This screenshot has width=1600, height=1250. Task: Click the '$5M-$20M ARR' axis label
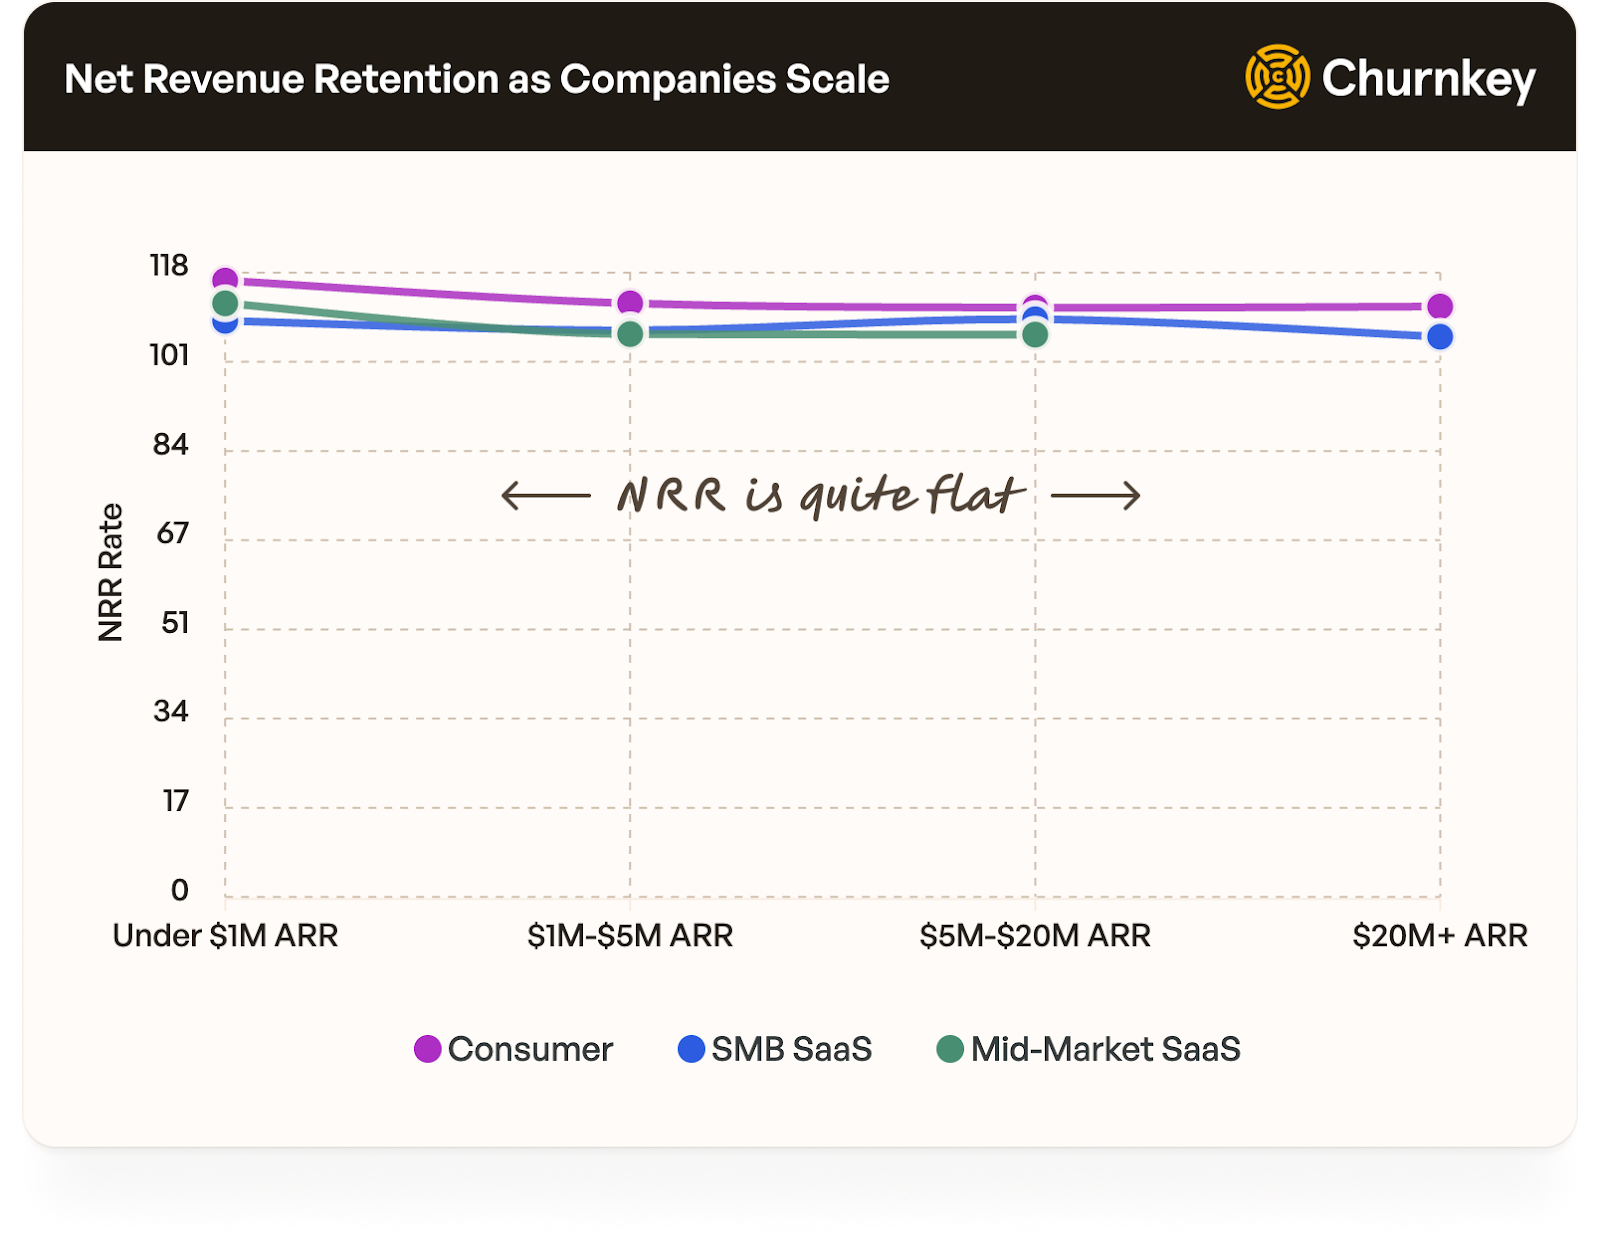1035,935
